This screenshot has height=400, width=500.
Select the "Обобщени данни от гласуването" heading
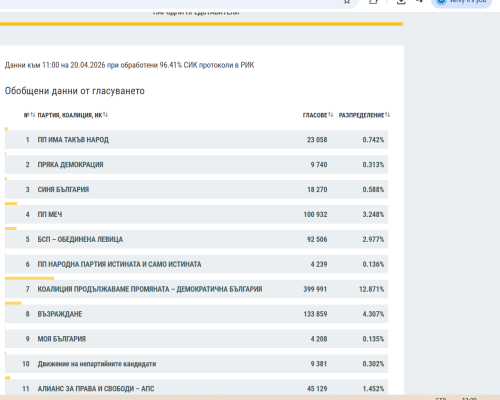tap(75, 91)
